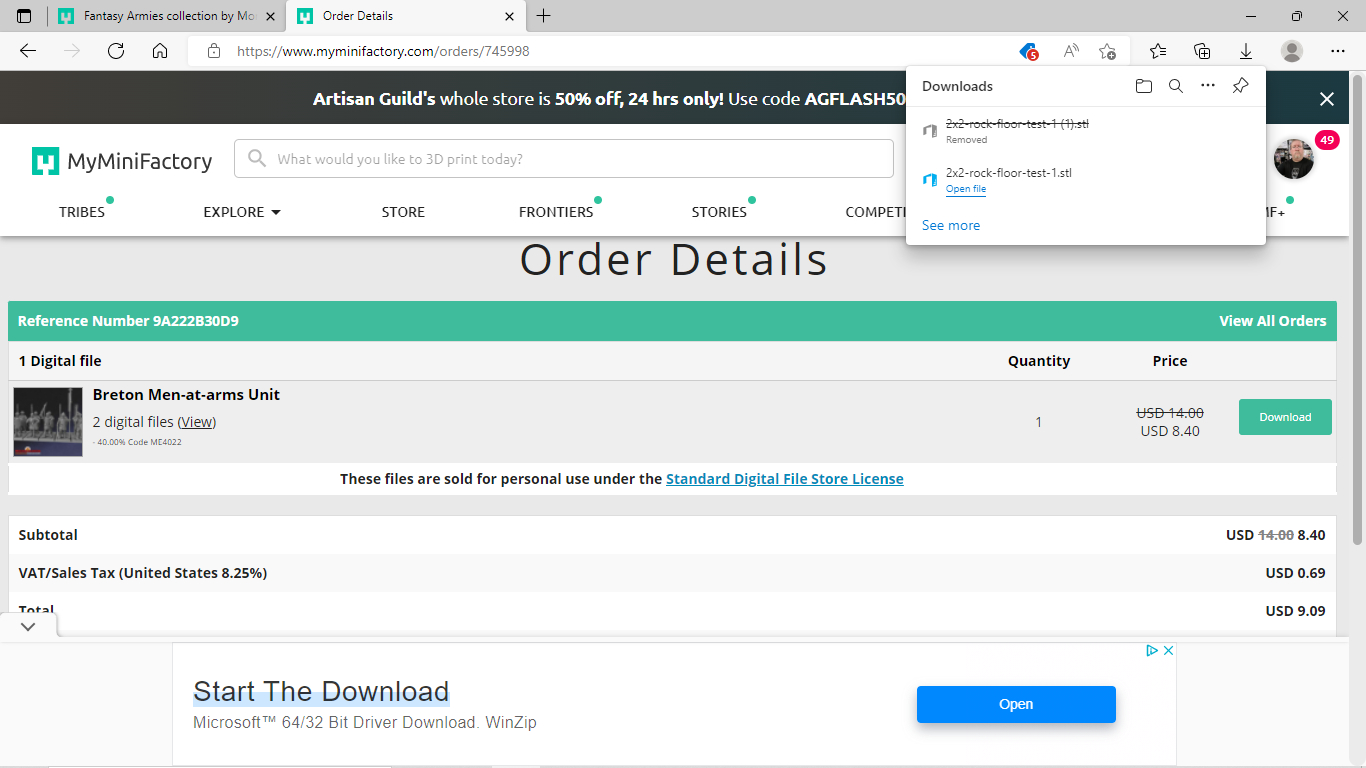This screenshot has height=768, width=1366.
Task: Open the user account avatar
Action: (1294, 159)
